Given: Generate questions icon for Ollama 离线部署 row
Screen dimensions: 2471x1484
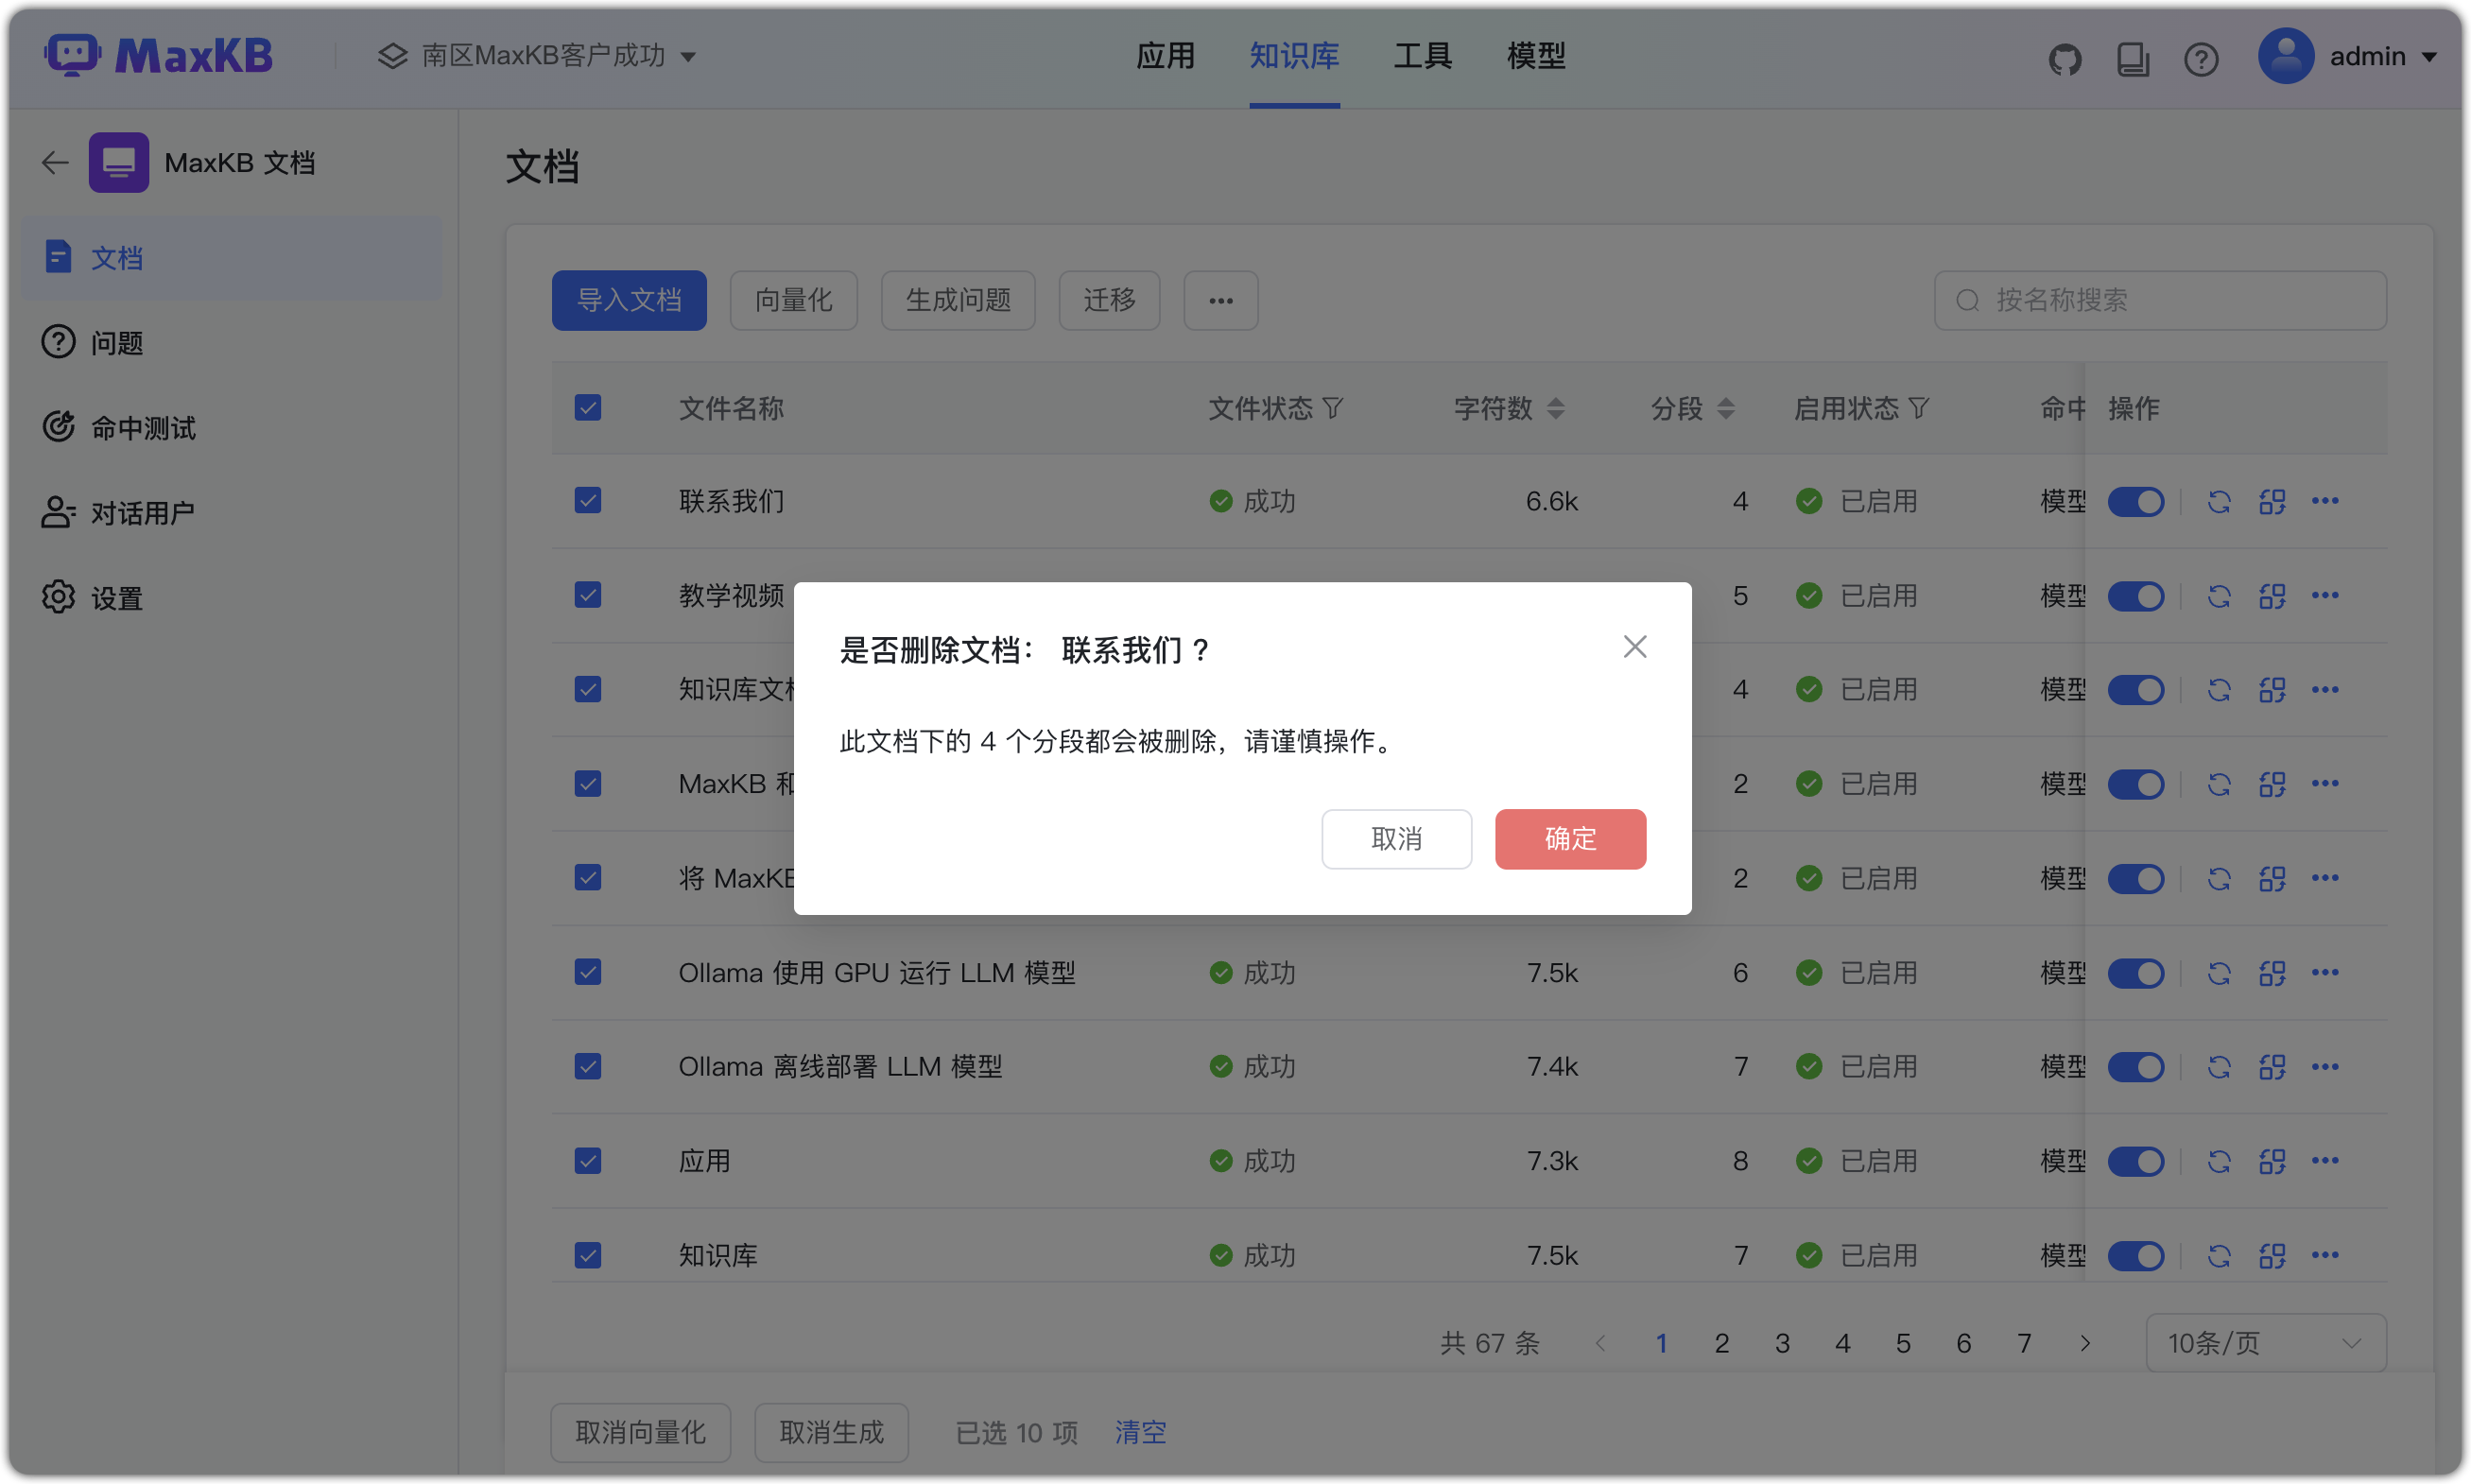Looking at the screenshot, I should pos(2271,1067).
